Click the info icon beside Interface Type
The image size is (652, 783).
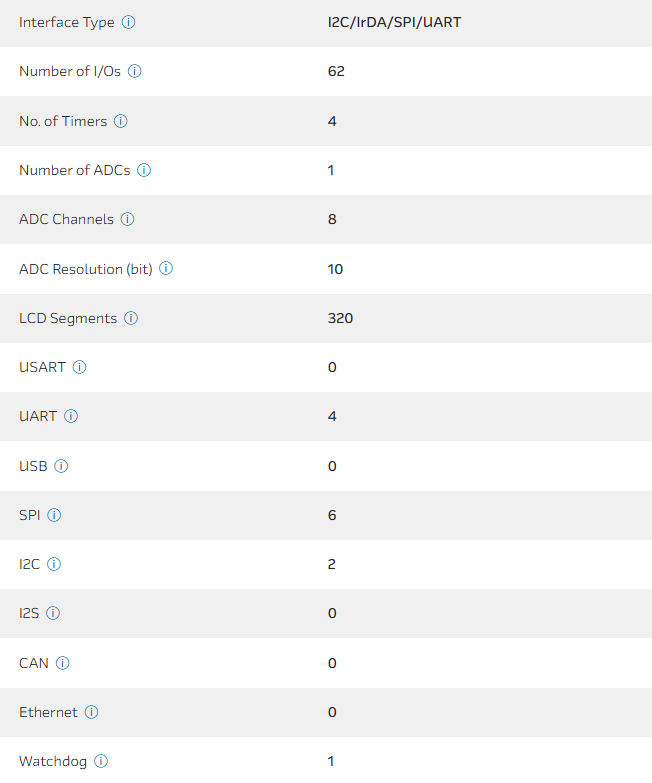click(128, 22)
